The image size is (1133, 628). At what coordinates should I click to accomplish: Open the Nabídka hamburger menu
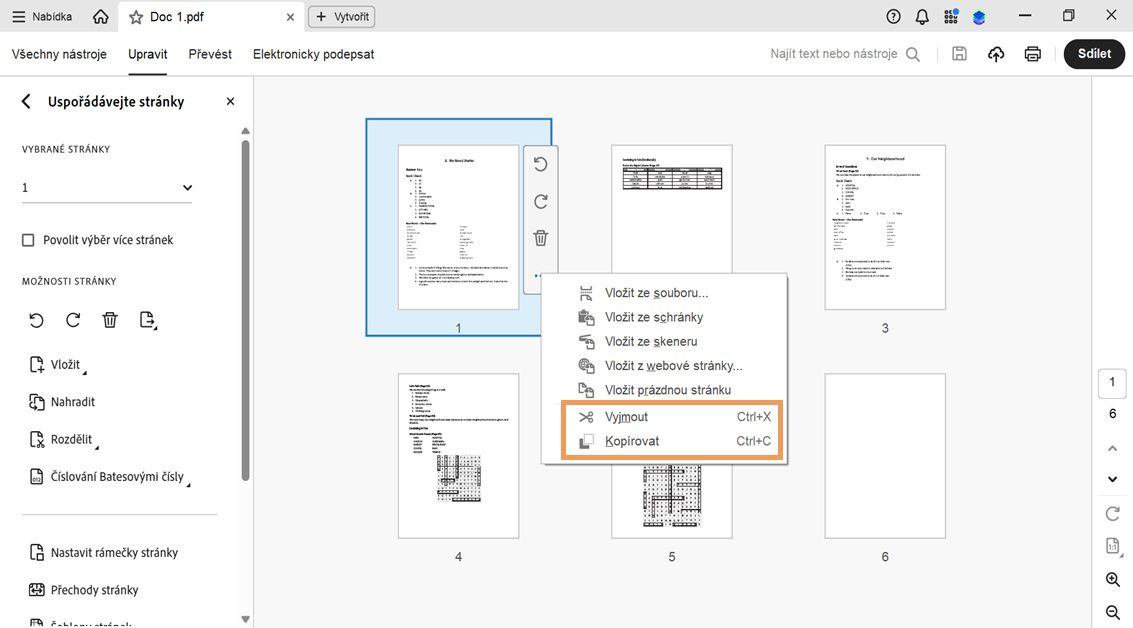(42, 17)
